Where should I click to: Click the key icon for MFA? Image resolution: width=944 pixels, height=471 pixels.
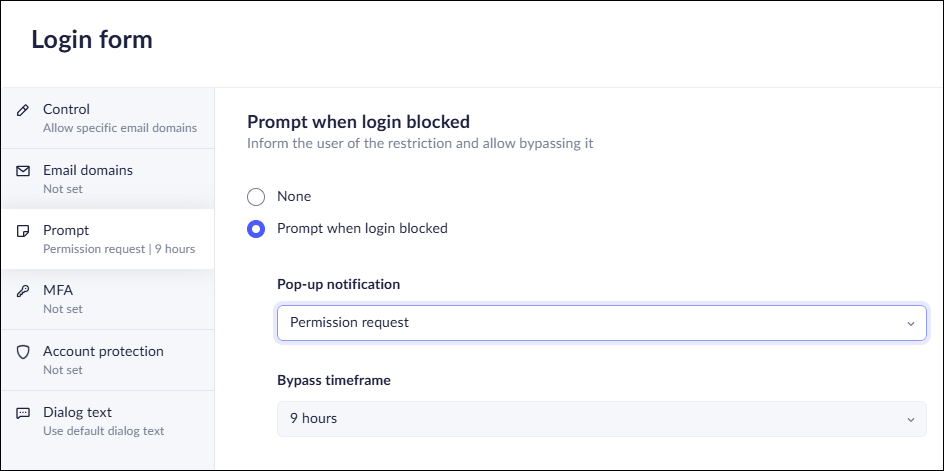[23, 291]
